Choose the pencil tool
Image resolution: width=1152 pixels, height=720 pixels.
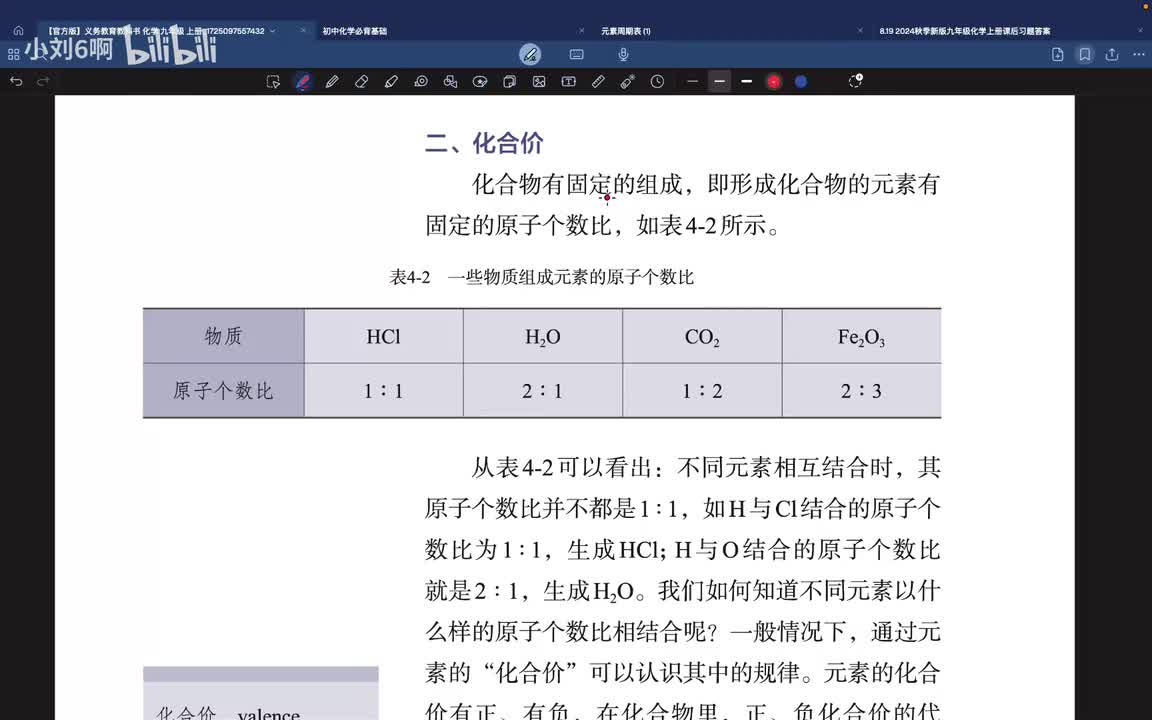pos(332,82)
